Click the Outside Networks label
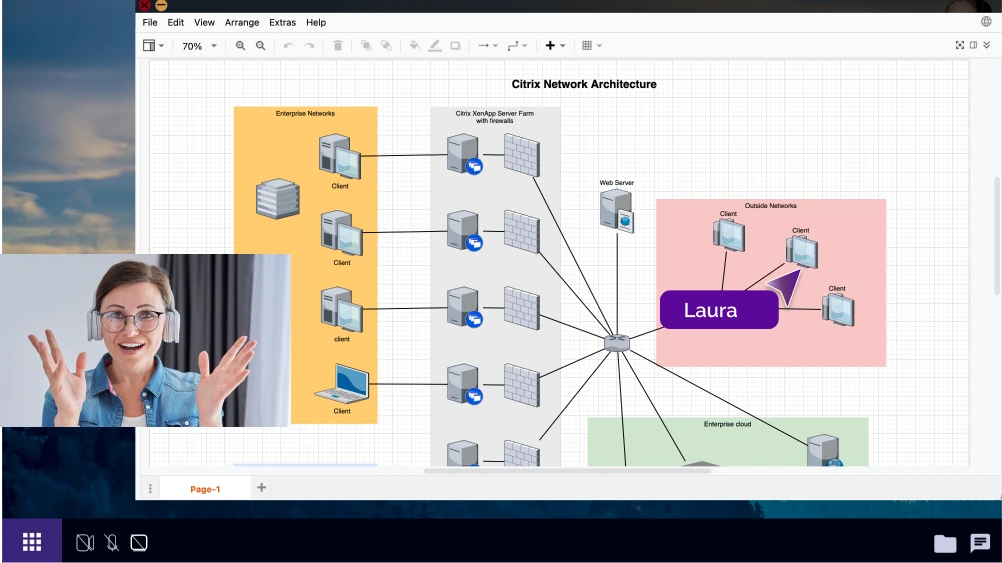 pyautogui.click(x=771, y=206)
